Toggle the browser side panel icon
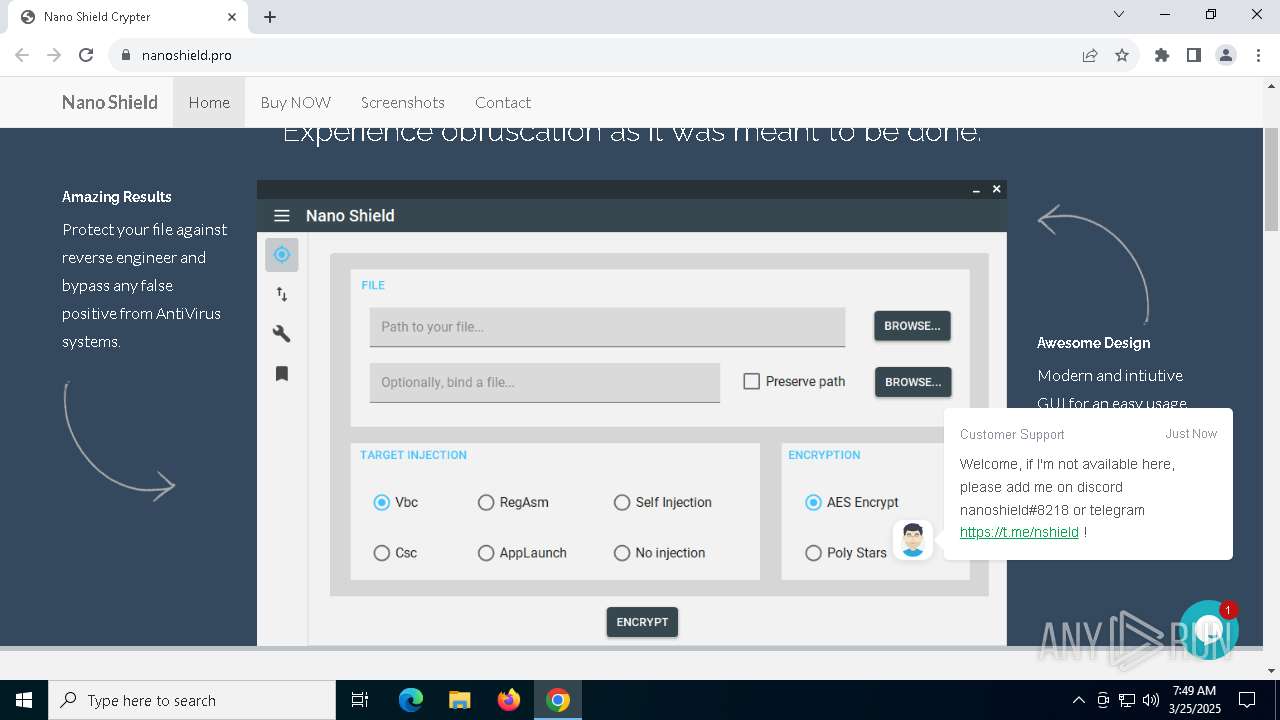 pos(1194,55)
